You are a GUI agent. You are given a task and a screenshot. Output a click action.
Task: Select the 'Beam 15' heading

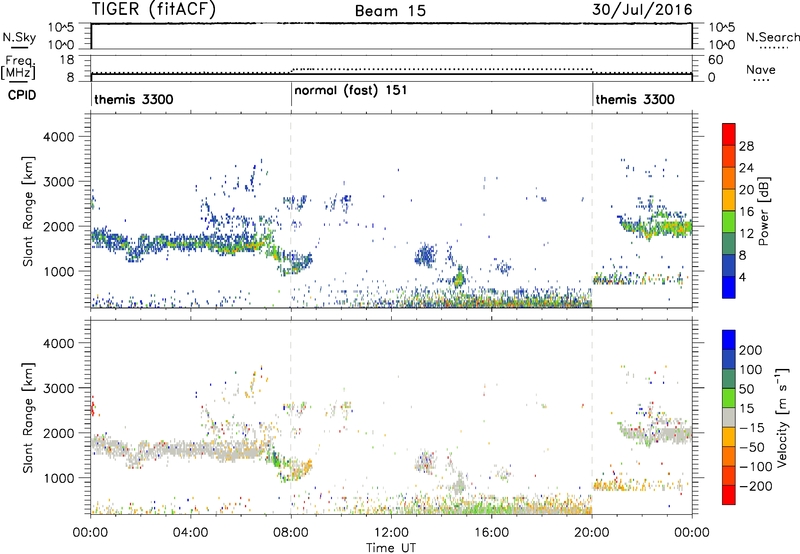point(390,11)
